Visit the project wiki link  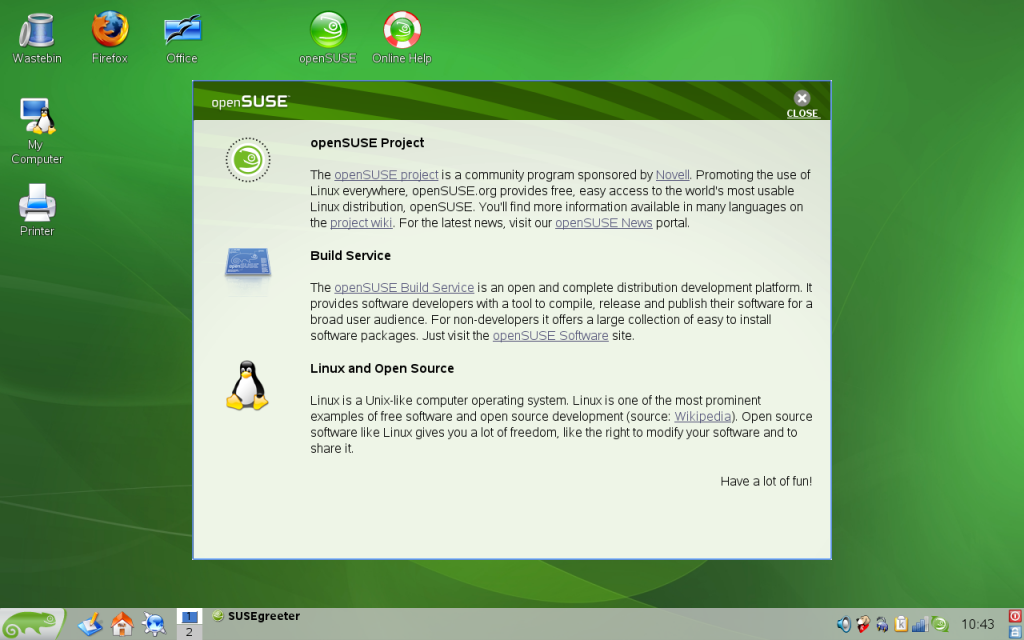point(361,223)
